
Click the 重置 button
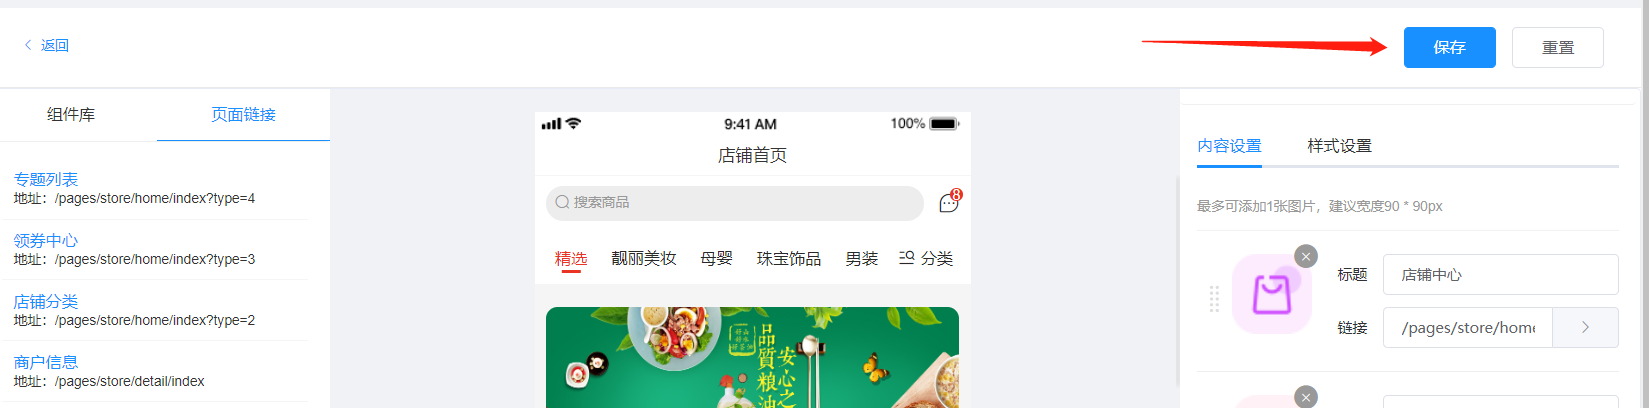click(x=1557, y=47)
